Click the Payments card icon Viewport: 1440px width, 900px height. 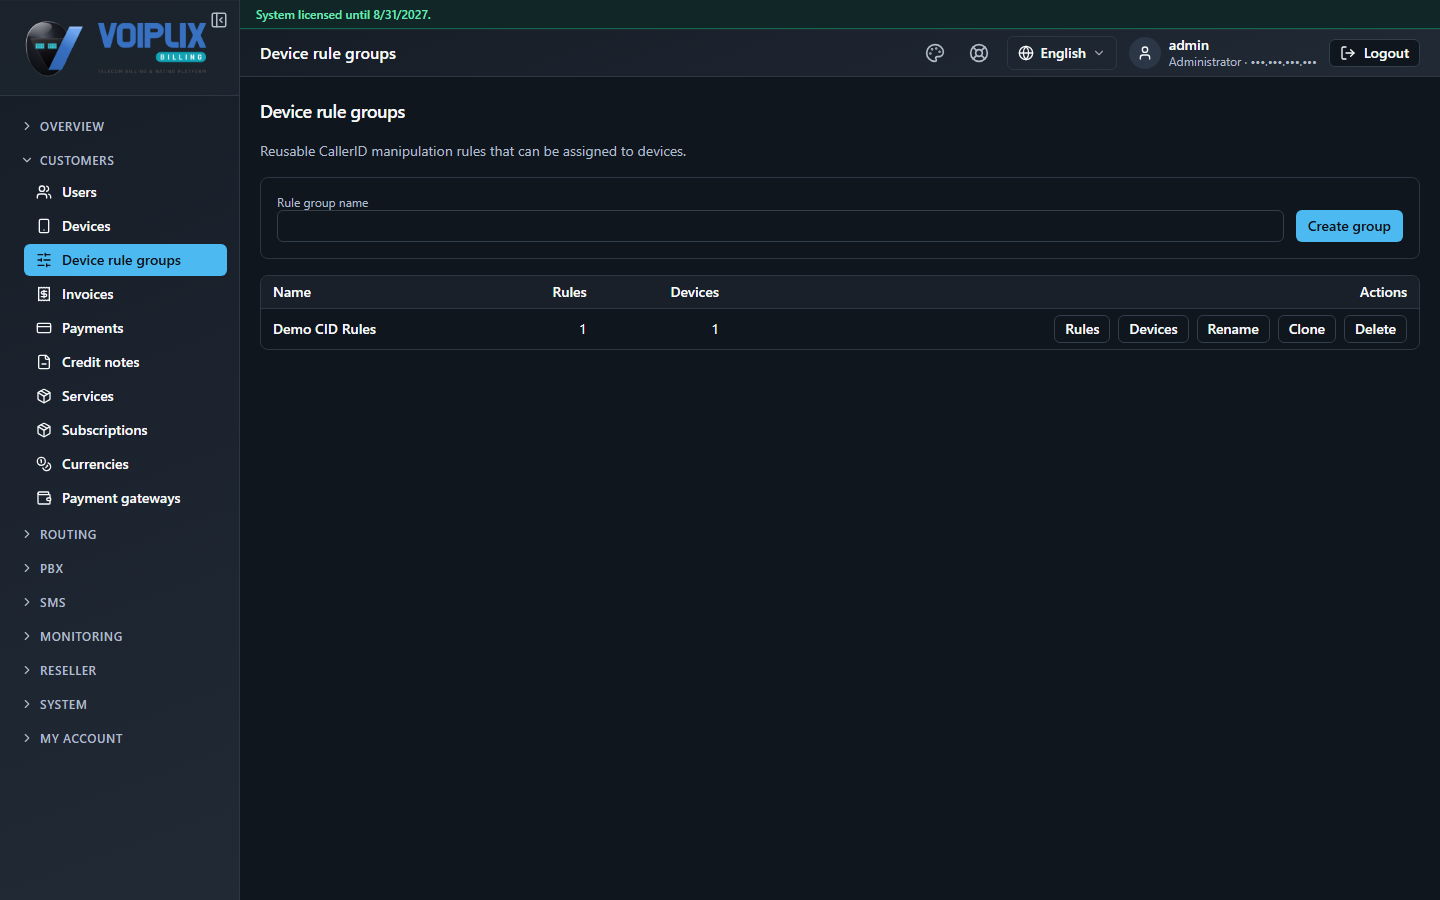[x=44, y=328]
